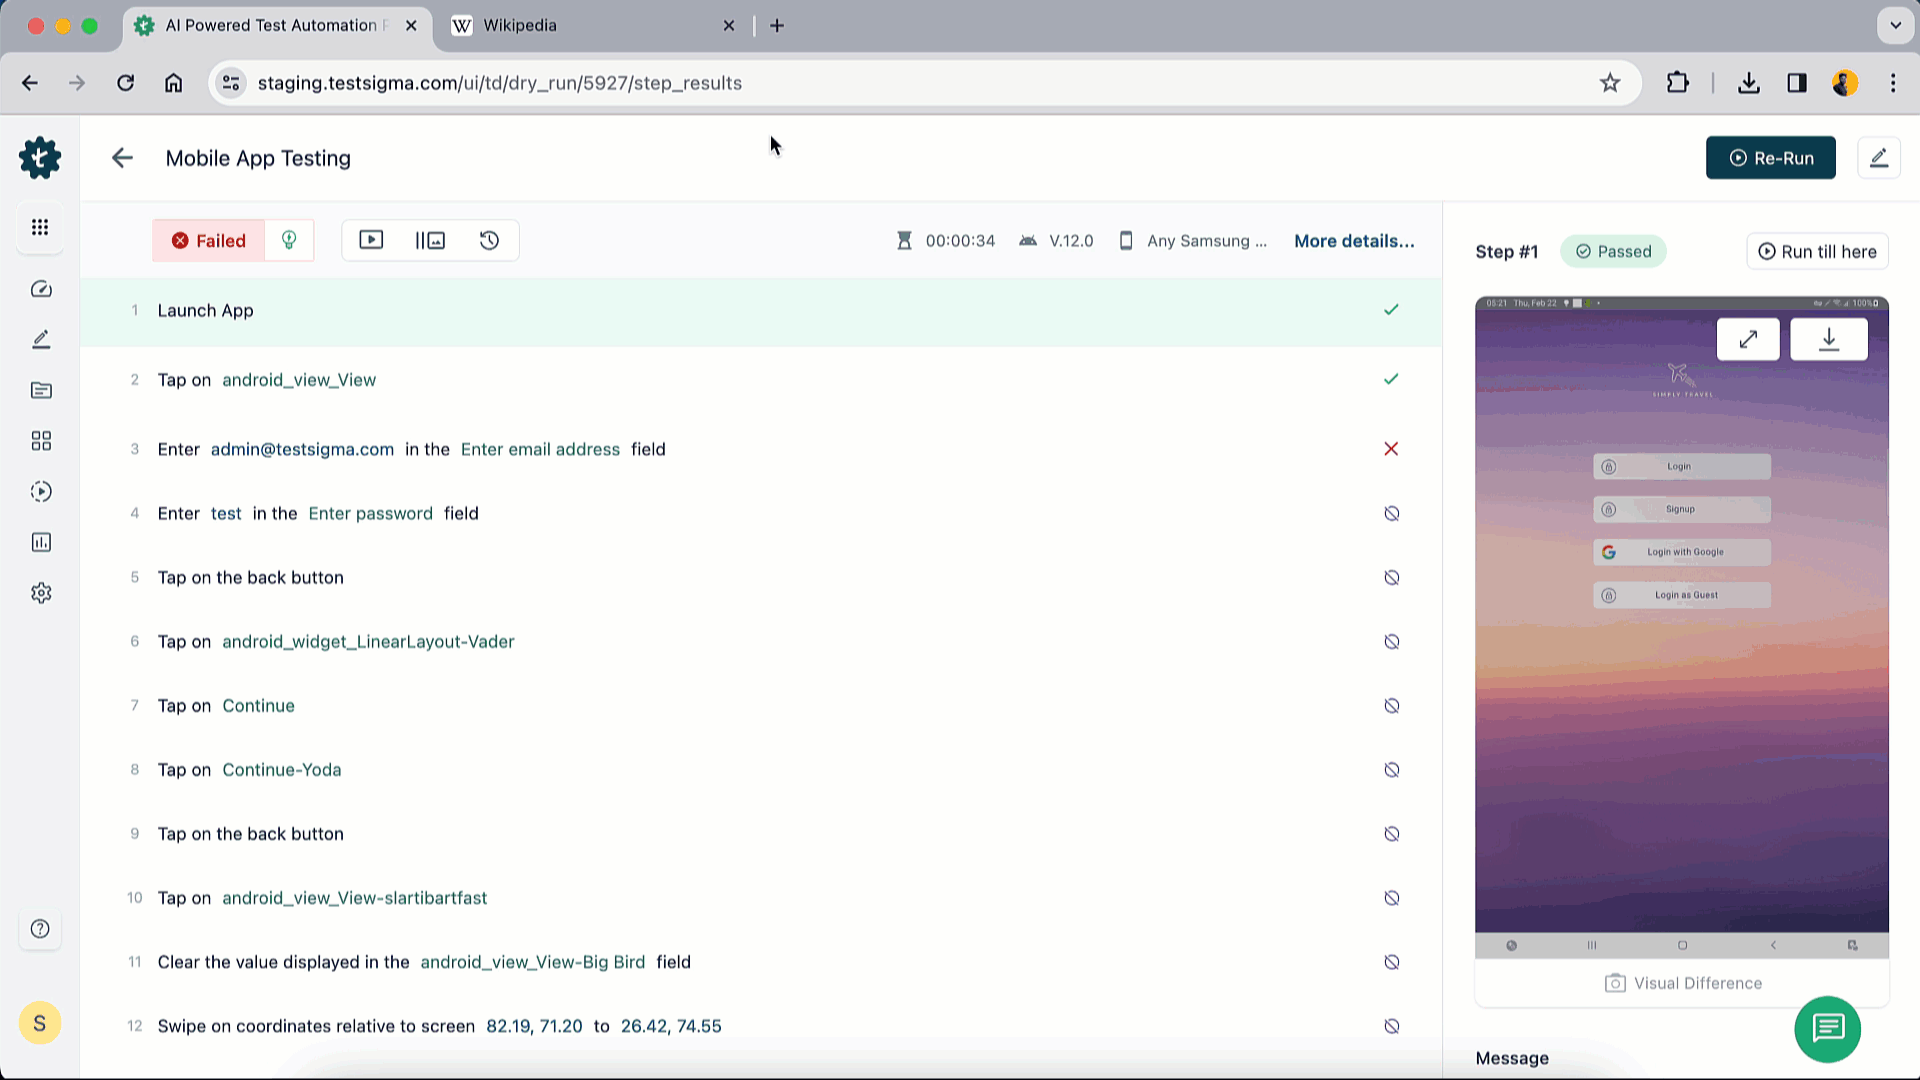Image resolution: width=1920 pixels, height=1080 pixels.
Task: Click the lightbulb suggestion icon next to Failed
Action: [x=289, y=240]
